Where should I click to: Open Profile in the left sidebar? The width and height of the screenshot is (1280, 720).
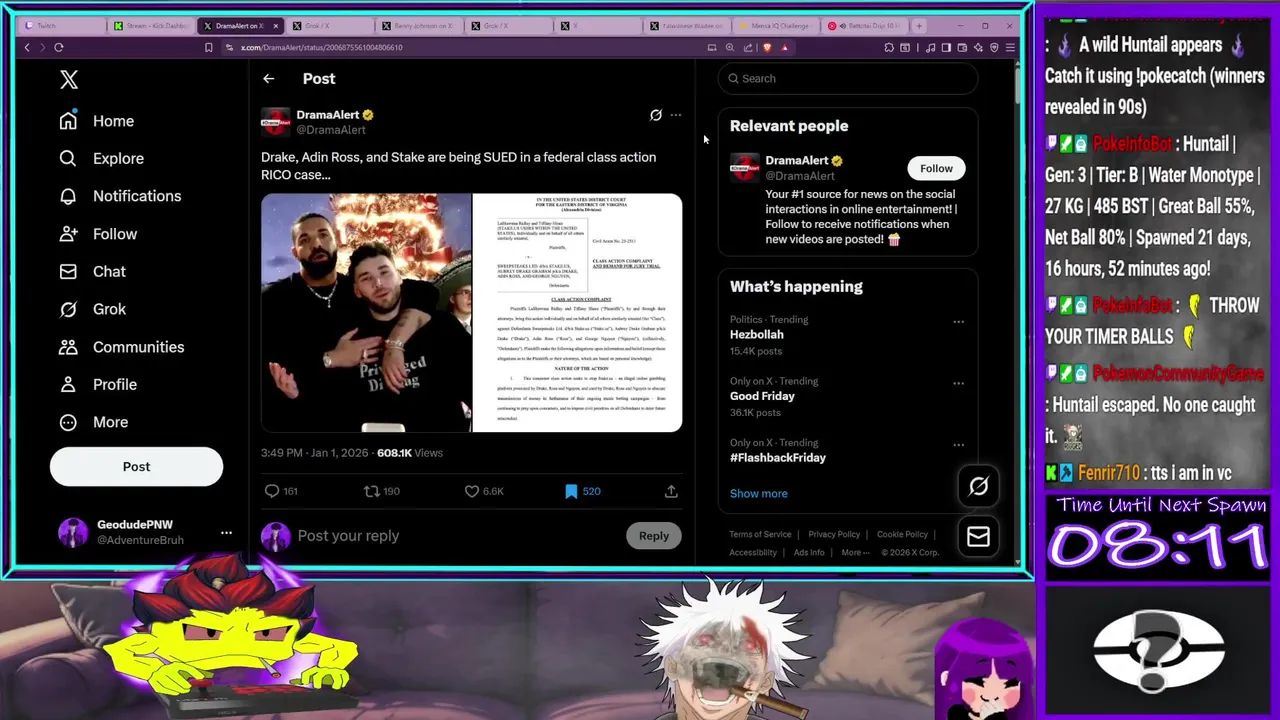tap(98, 384)
